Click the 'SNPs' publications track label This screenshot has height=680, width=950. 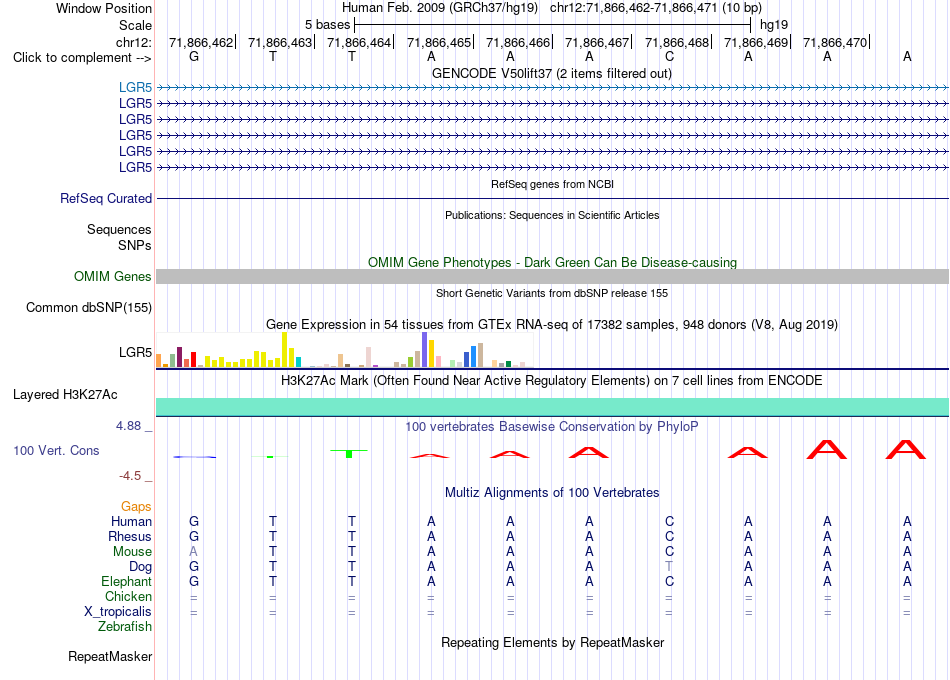tap(135, 245)
